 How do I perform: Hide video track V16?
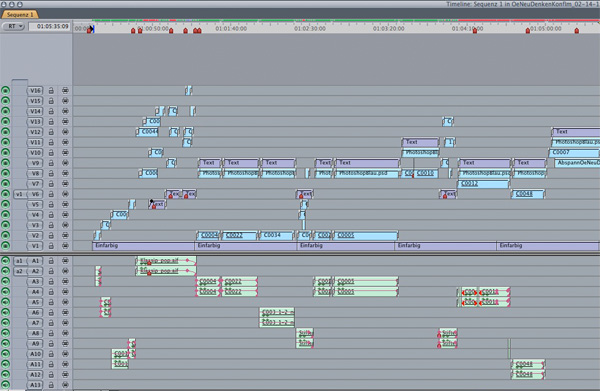tap(5, 91)
